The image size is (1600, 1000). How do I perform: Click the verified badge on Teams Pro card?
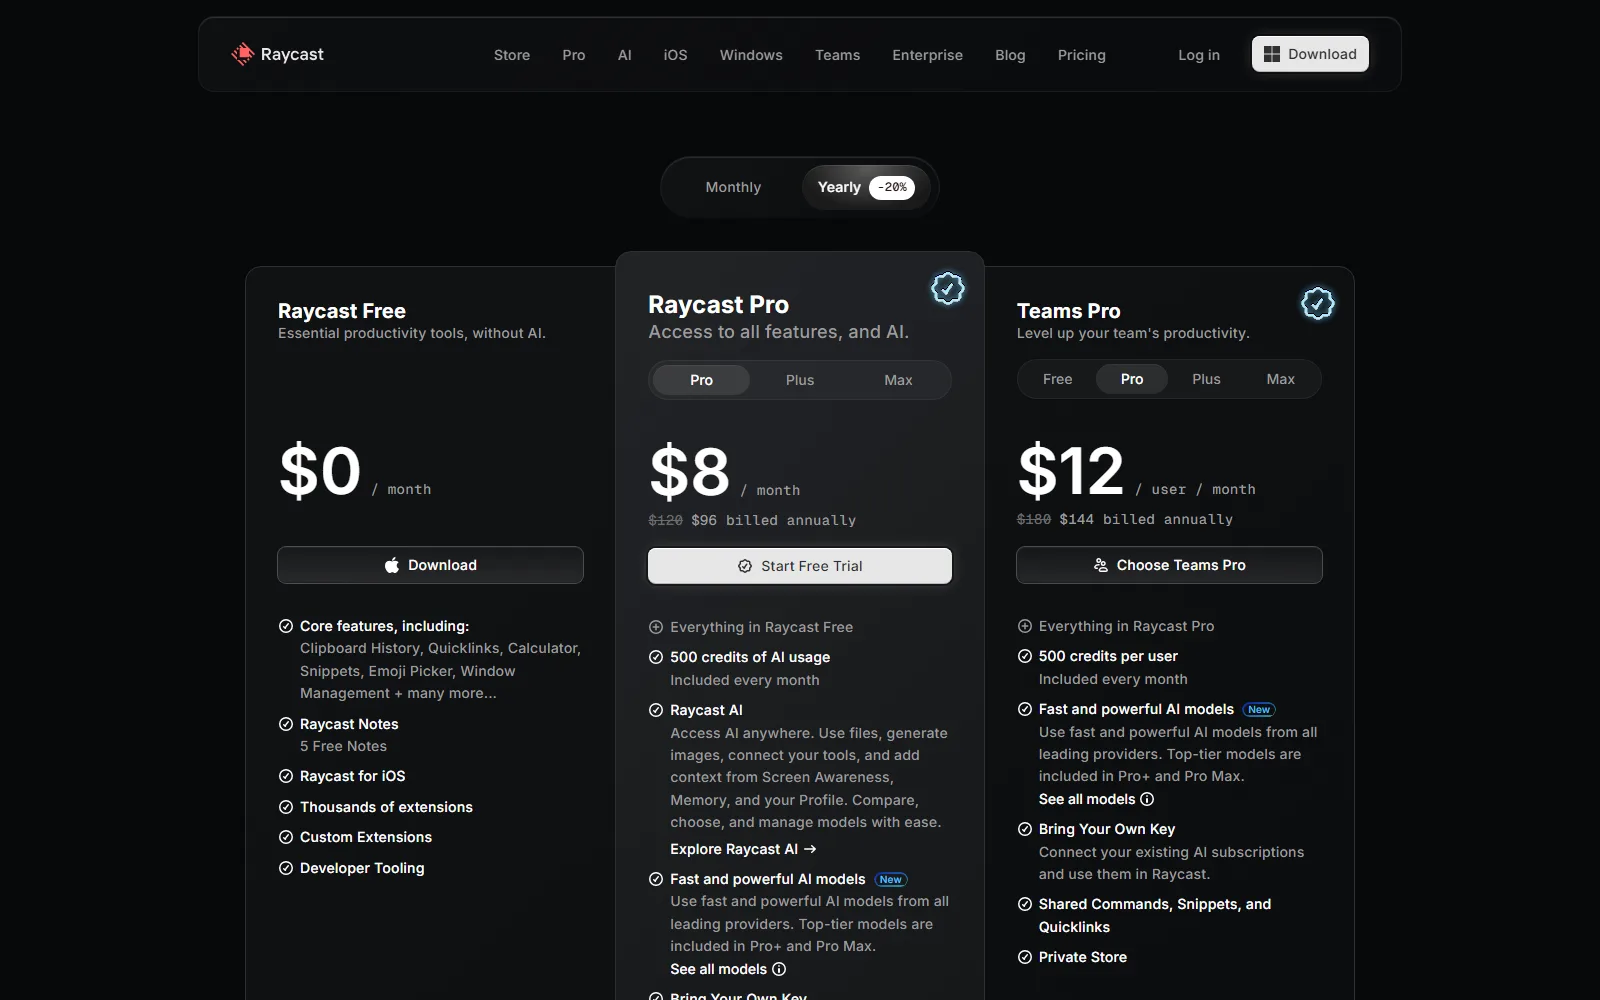point(1317,304)
